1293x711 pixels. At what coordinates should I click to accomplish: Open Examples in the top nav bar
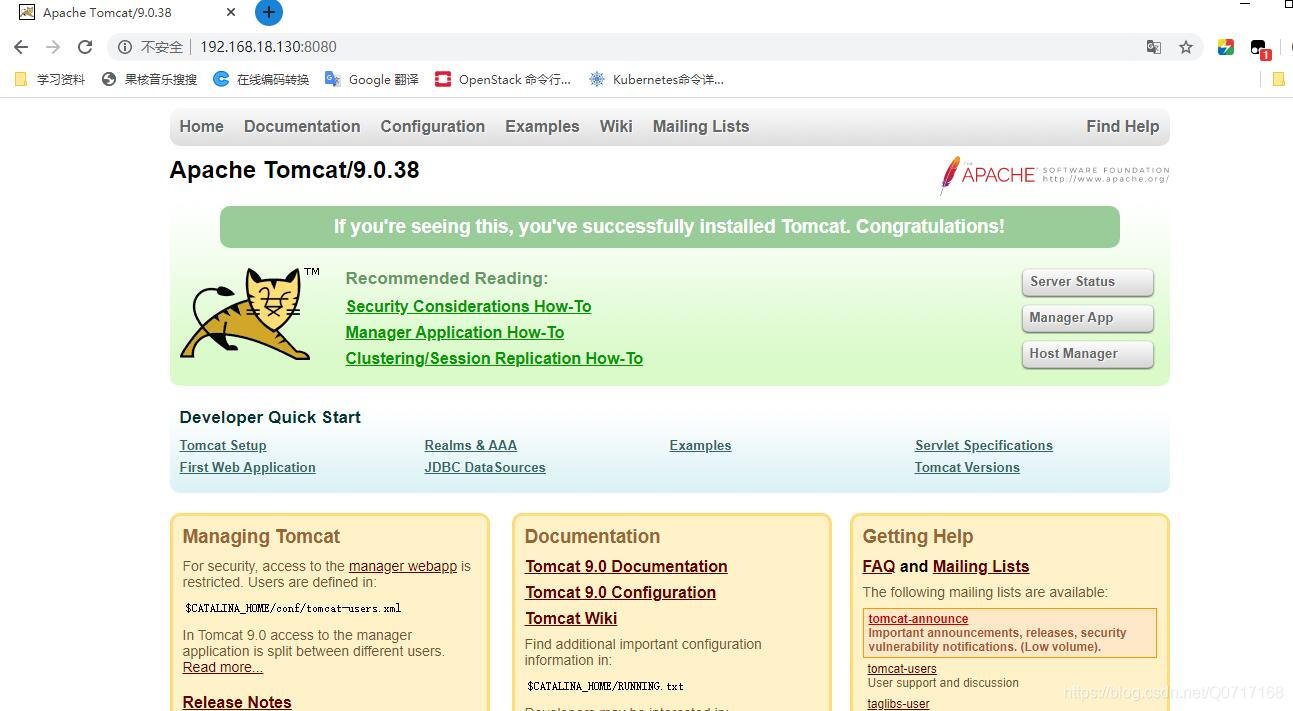[x=542, y=126]
